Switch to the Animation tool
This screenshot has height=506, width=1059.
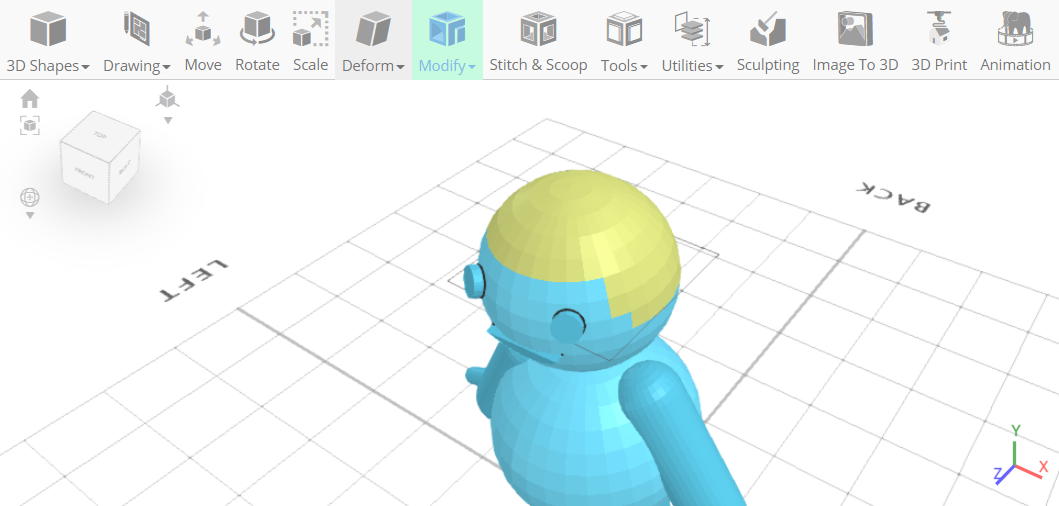(x=1015, y=41)
